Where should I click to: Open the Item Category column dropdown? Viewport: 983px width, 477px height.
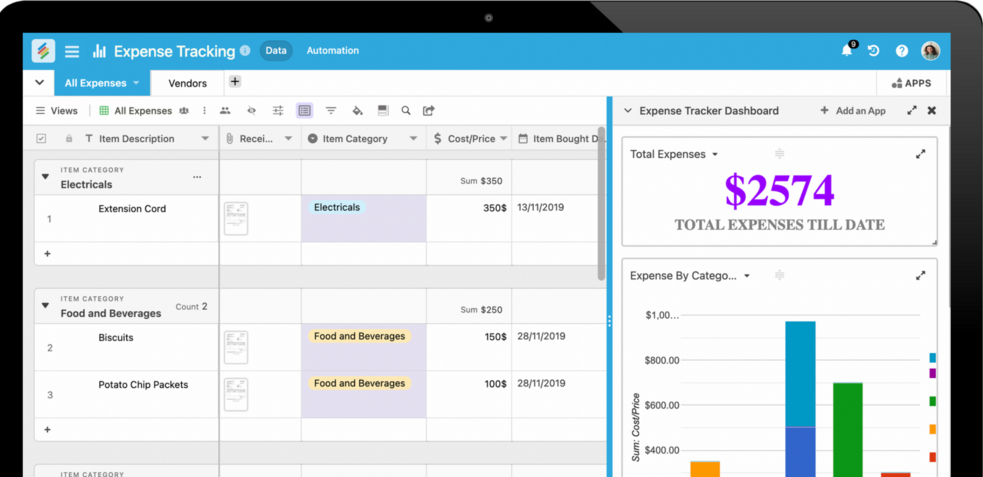[413, 139]
